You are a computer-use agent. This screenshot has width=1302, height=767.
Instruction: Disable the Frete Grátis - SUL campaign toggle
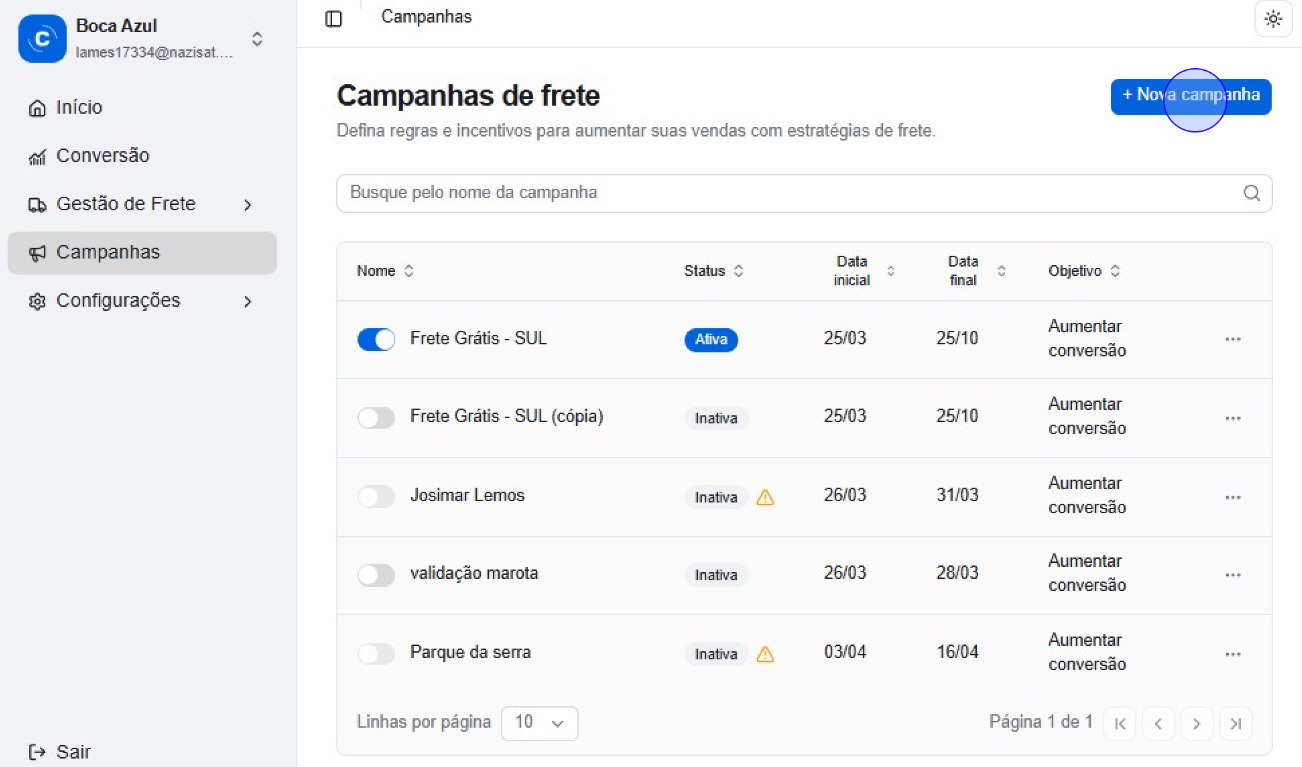[376, 340]
